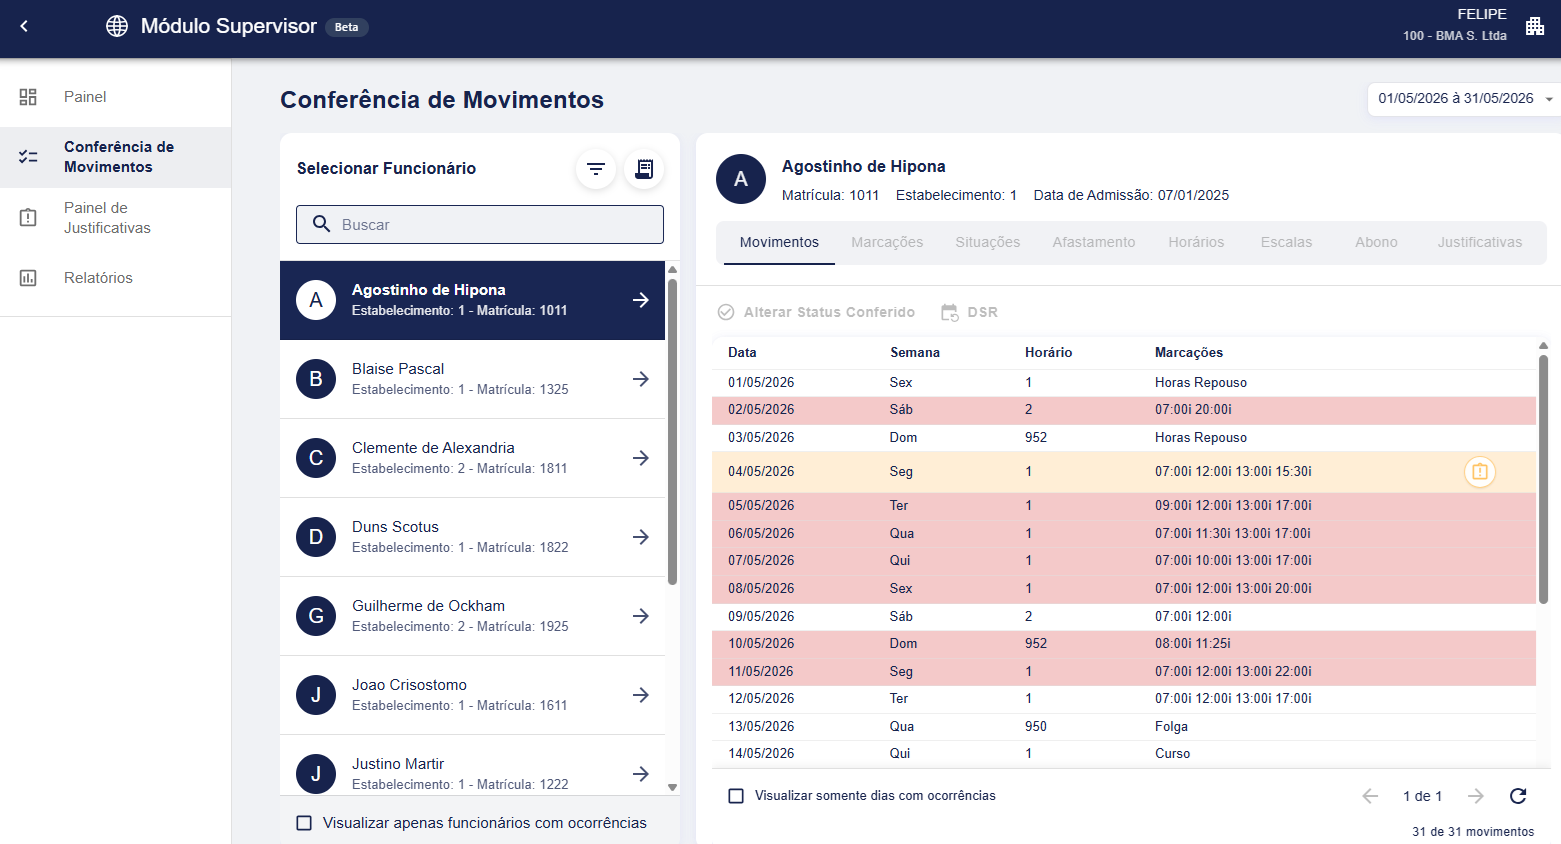Open Blaise Pascal employee arrow
The width and height of the screenshot is (1561, 844).
641,379
